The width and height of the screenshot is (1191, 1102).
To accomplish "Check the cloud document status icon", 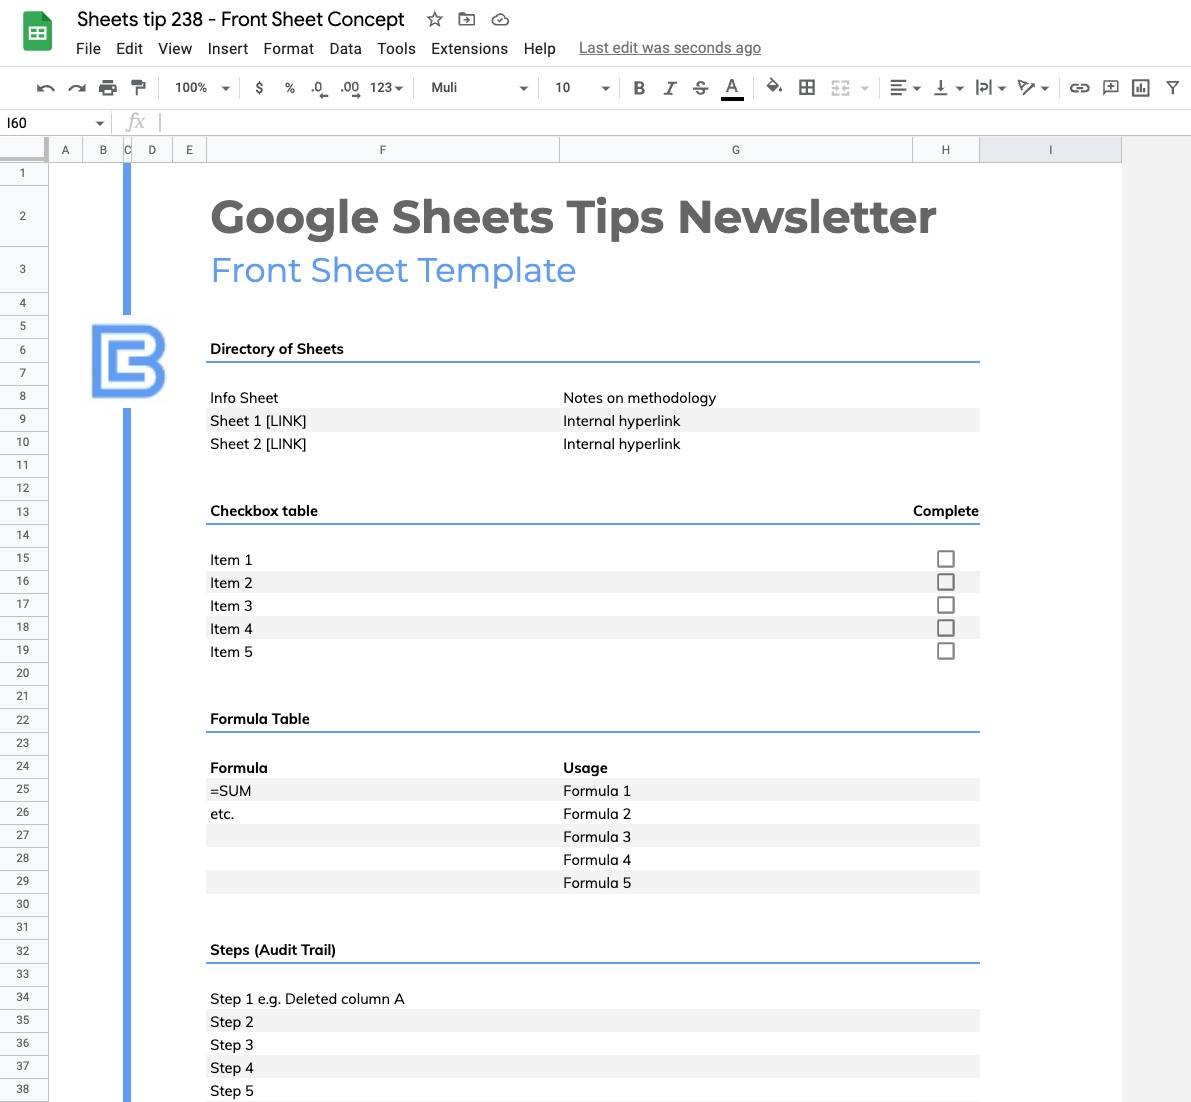I will click(x=500, y=20).
